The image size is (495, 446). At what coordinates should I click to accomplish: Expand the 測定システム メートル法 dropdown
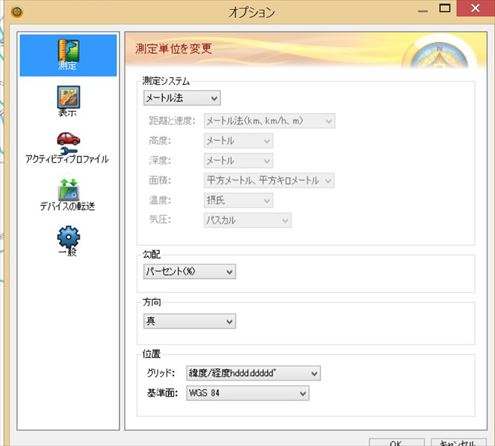pyautogui.click(x=182, y=98)
